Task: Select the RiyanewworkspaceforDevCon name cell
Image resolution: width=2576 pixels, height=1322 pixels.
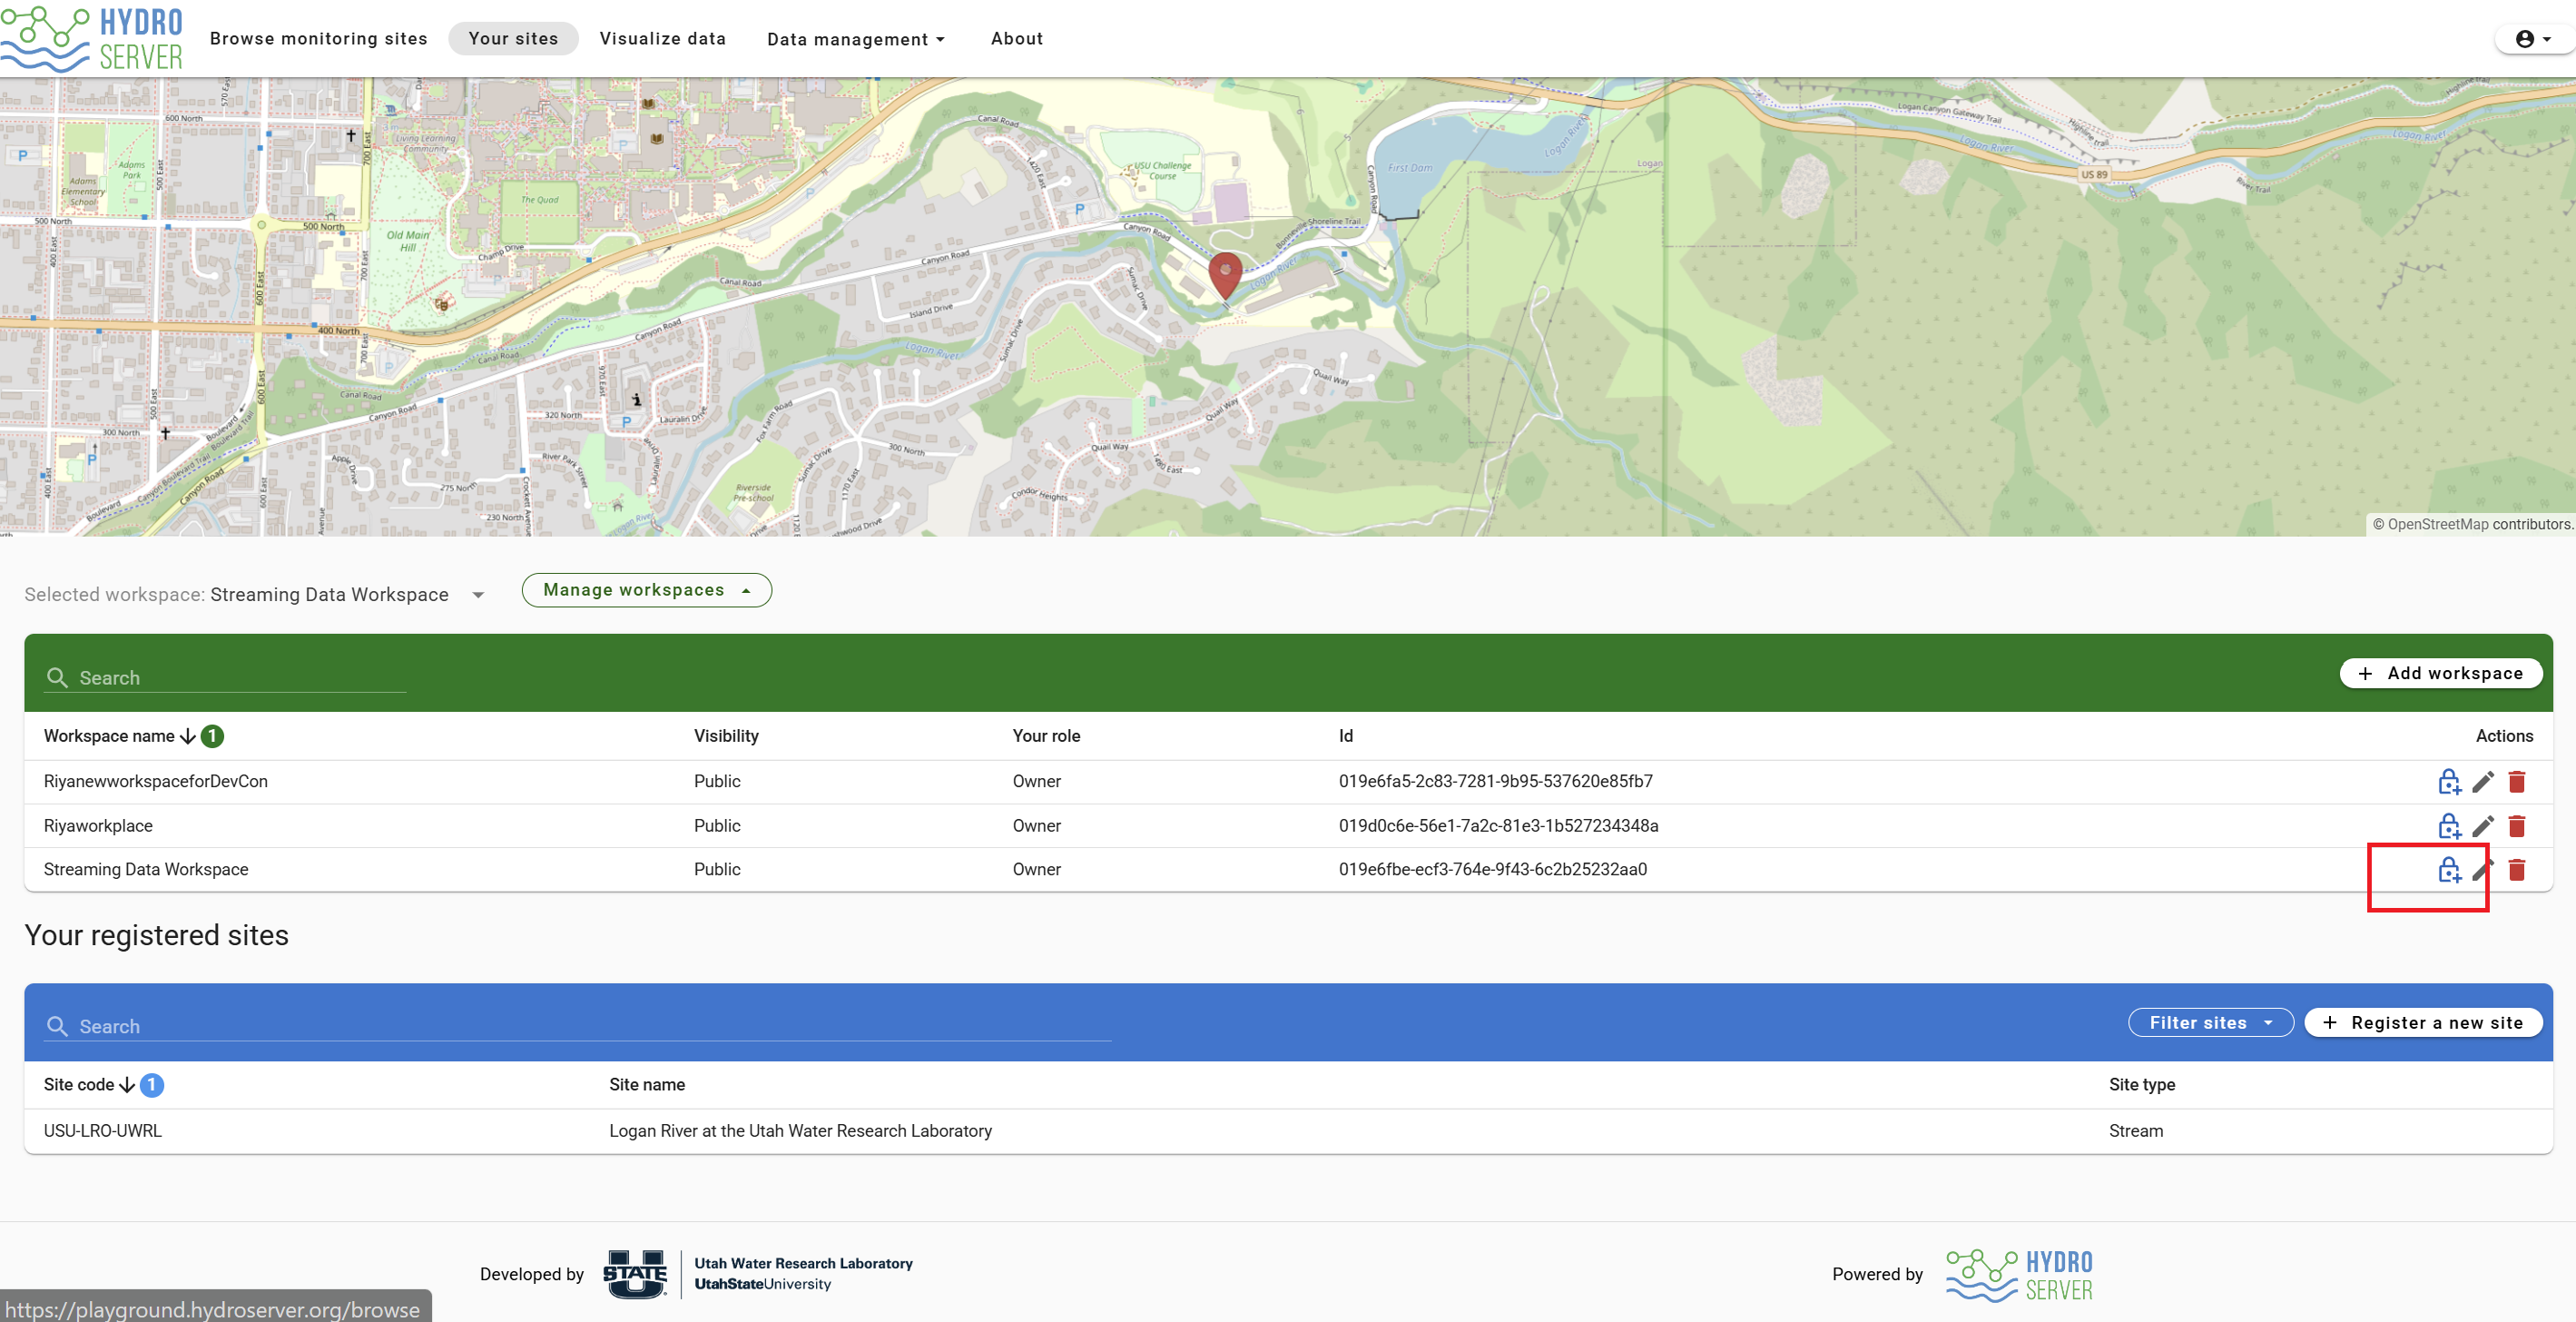Action: pyautogui.click(x=156, y=781)
